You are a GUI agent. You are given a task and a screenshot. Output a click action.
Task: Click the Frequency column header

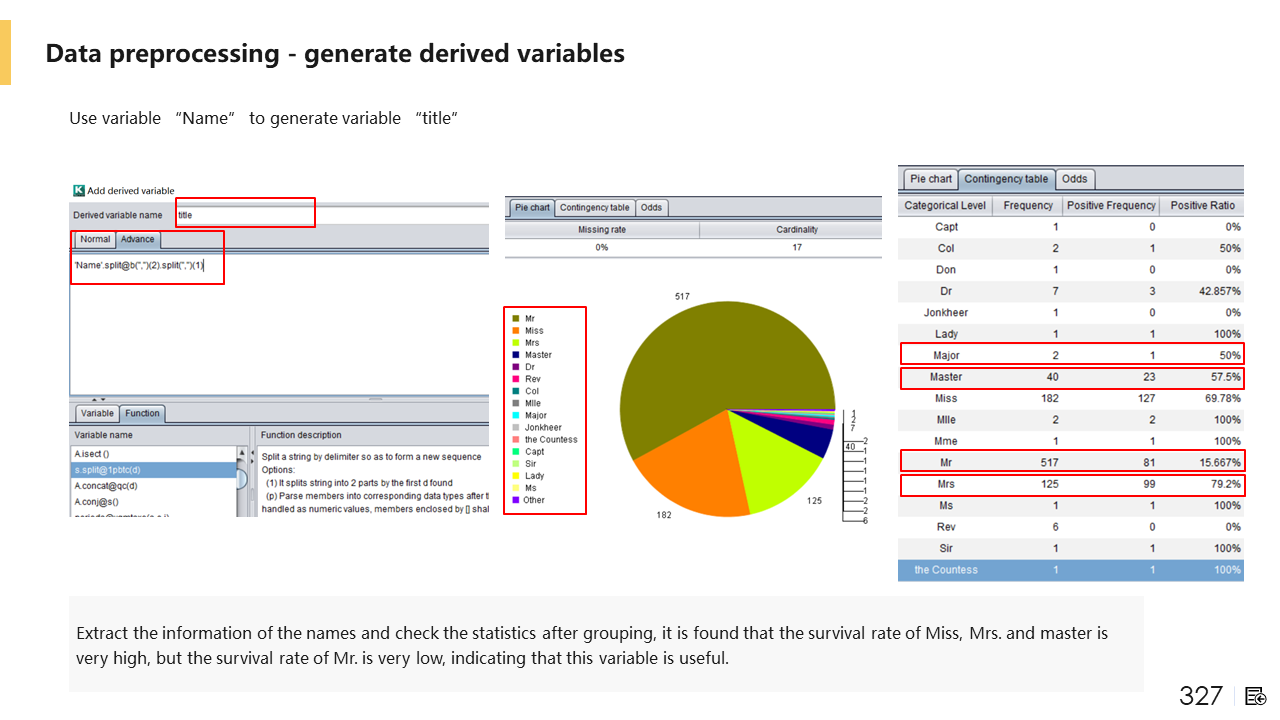coord(1027,205)
